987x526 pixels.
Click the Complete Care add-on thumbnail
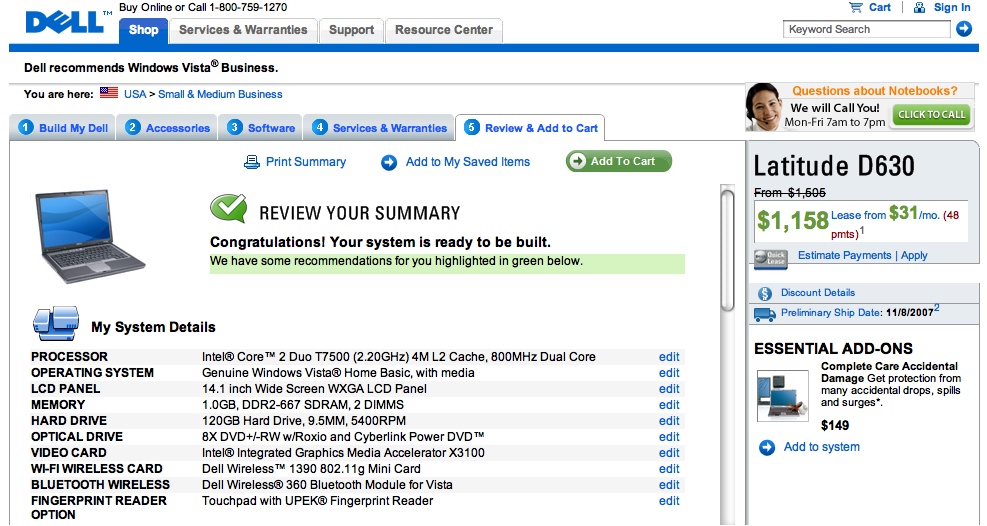click(x=782, y=396)
